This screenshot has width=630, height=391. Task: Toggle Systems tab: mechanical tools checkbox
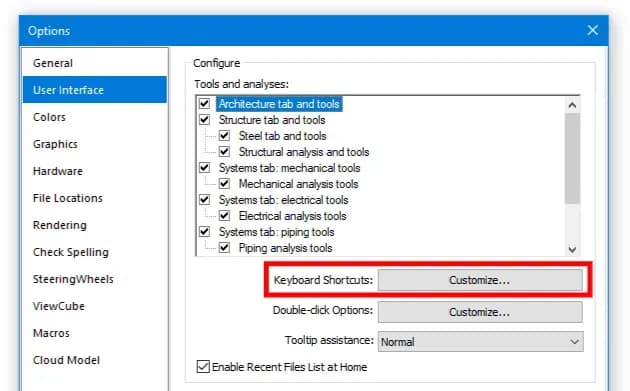pos(205,168)
